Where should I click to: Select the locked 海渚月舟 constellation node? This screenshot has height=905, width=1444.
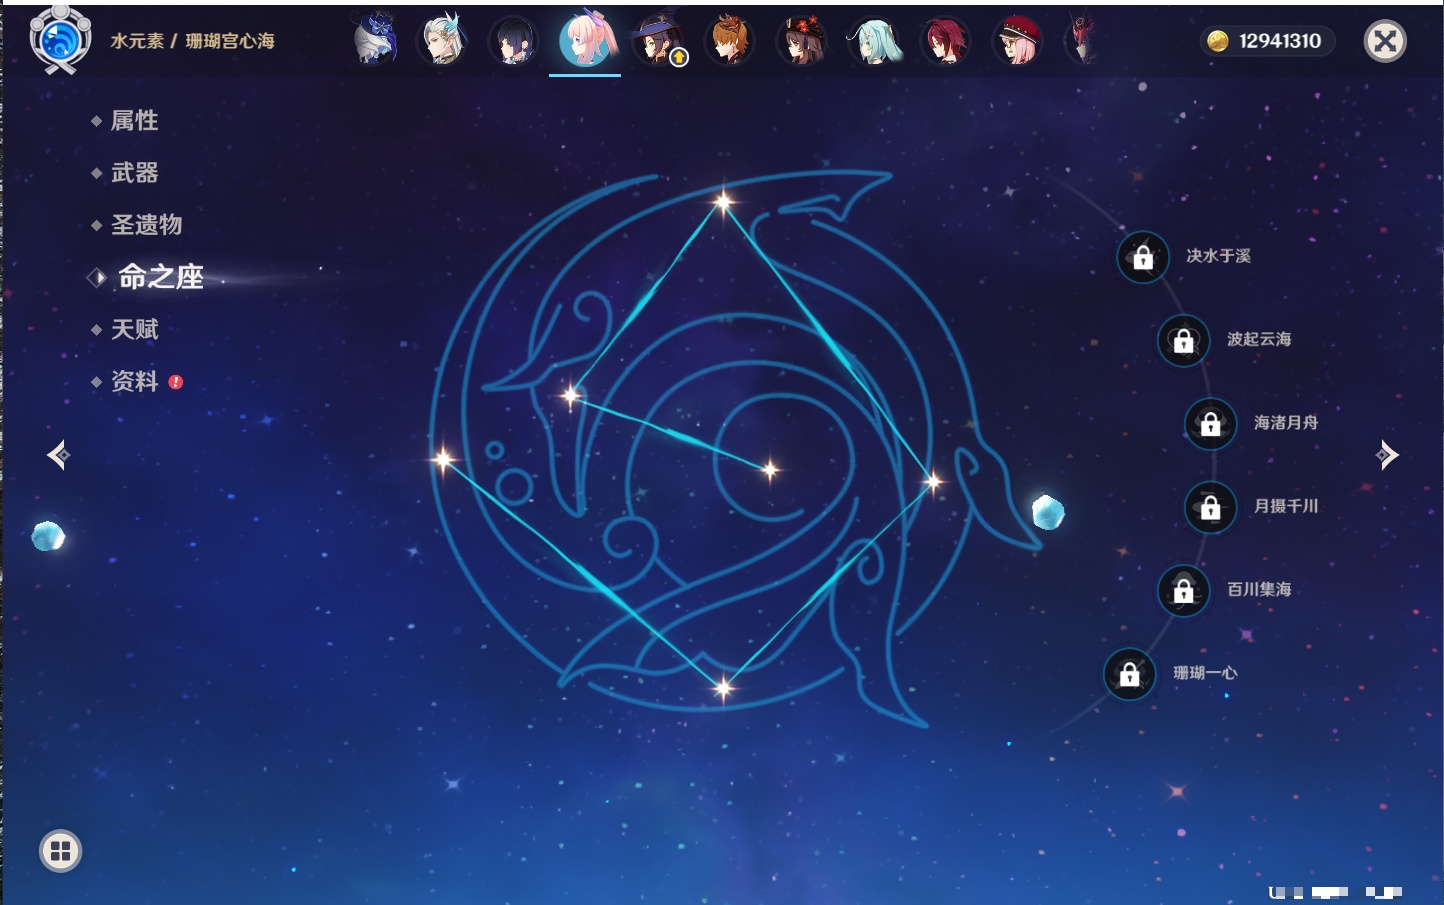(1210, 423)
